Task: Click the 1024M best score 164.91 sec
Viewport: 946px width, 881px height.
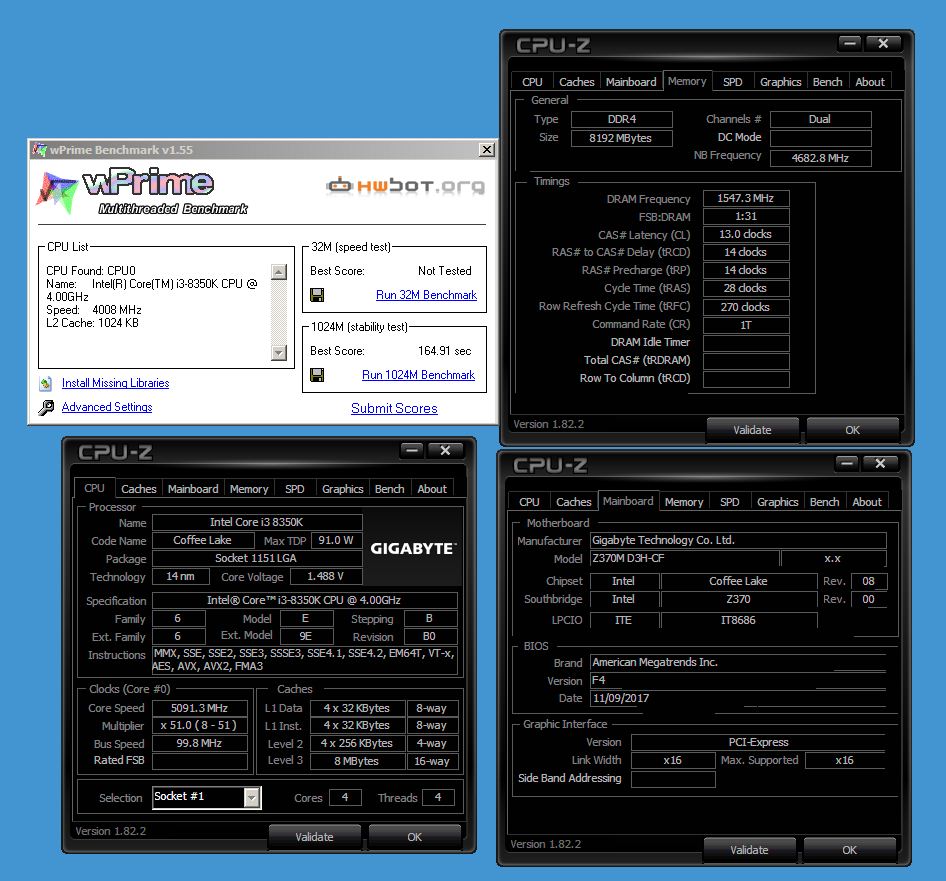Action: 445,351
